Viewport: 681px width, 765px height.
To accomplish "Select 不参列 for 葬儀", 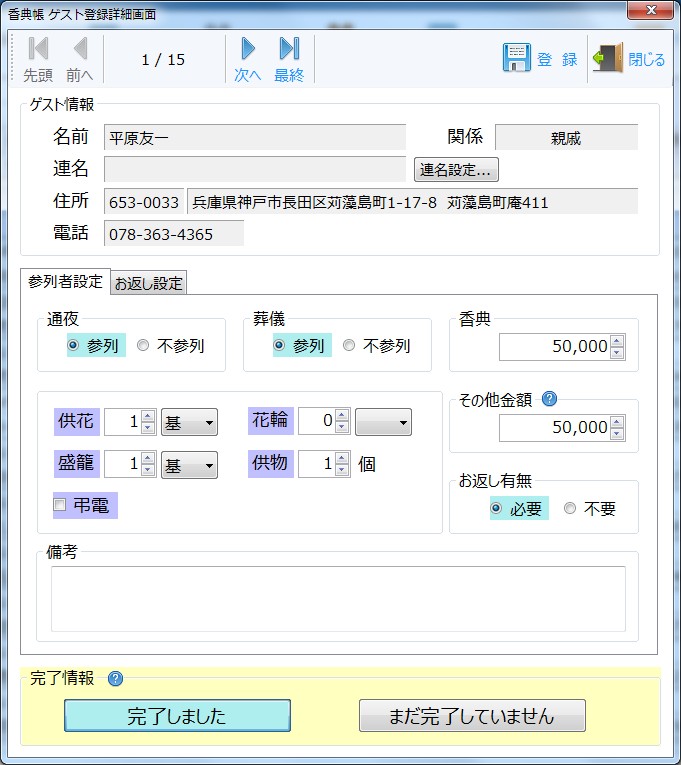I will click(x=349, y=346).
